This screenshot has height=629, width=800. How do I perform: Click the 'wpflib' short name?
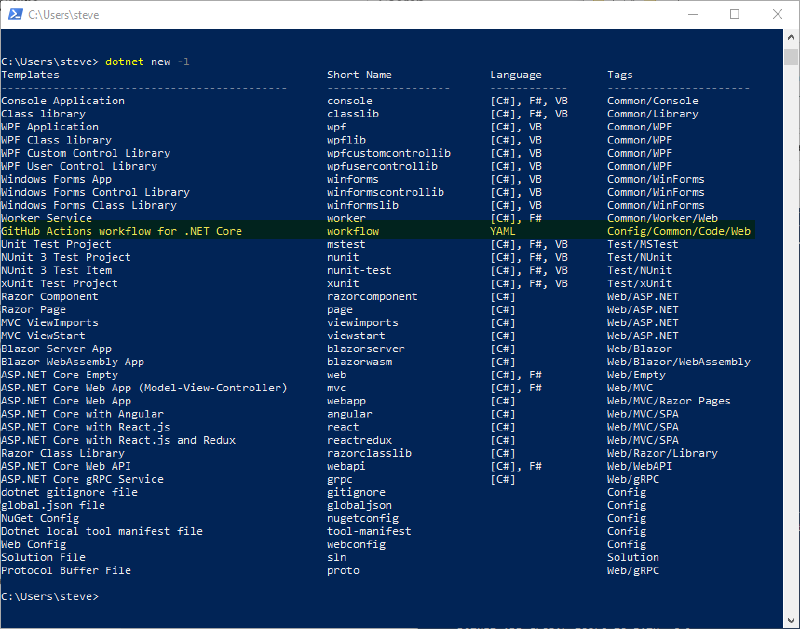coord(346,140)
